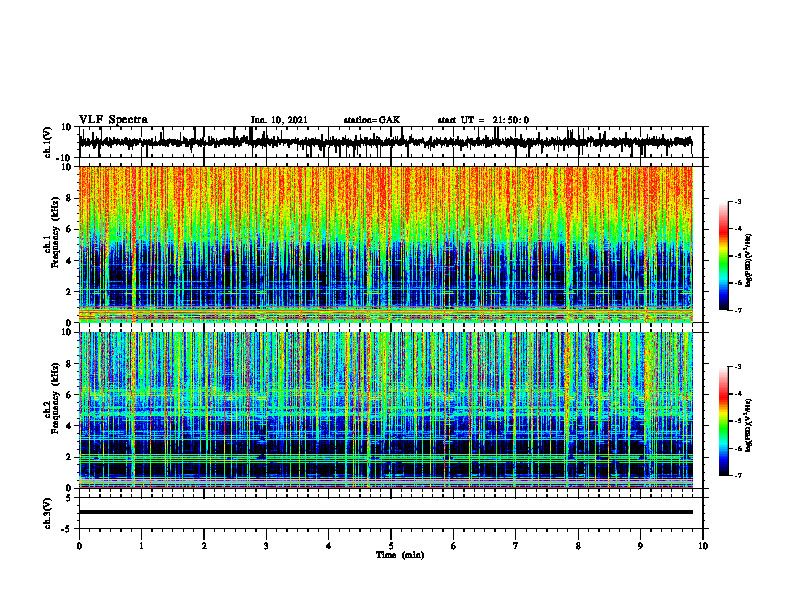Image resolution: width=792 pixels, height=612 pixels.
Task: Click the VLF Spectra title
Action: coord(113,120)
